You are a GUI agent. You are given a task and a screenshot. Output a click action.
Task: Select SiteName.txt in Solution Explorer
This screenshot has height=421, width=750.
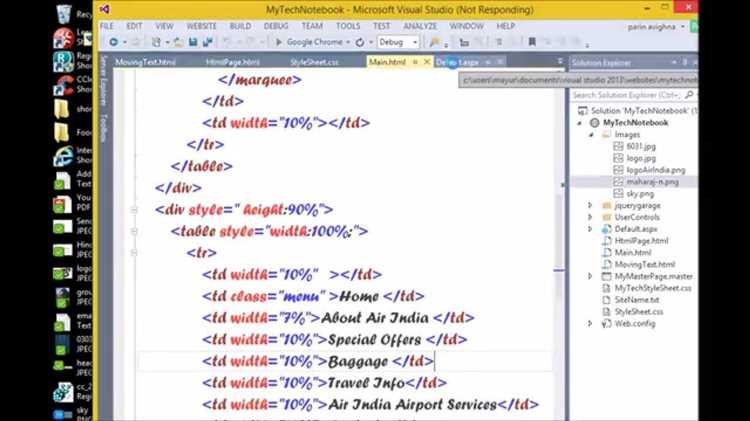click(x=637, y=299)
